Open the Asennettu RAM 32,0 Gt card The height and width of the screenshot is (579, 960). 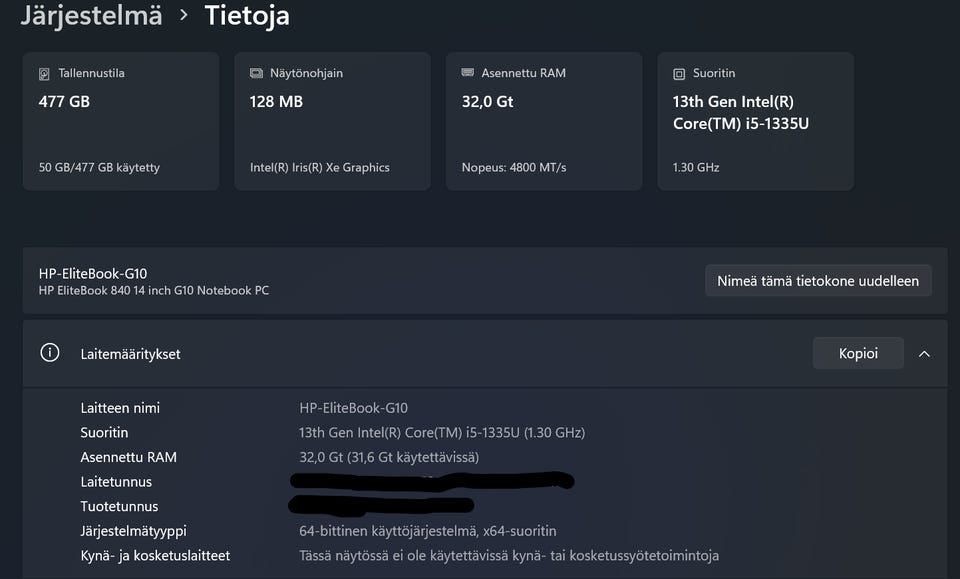pyautogui.click(x=544, y=121)
